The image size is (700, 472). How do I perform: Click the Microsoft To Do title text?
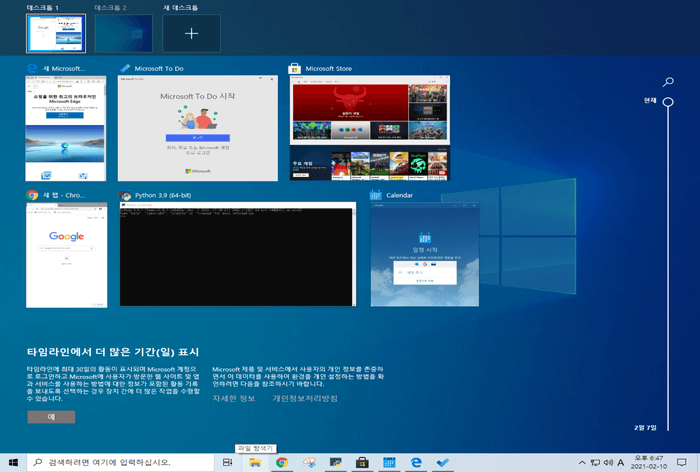tap(159, 68)
